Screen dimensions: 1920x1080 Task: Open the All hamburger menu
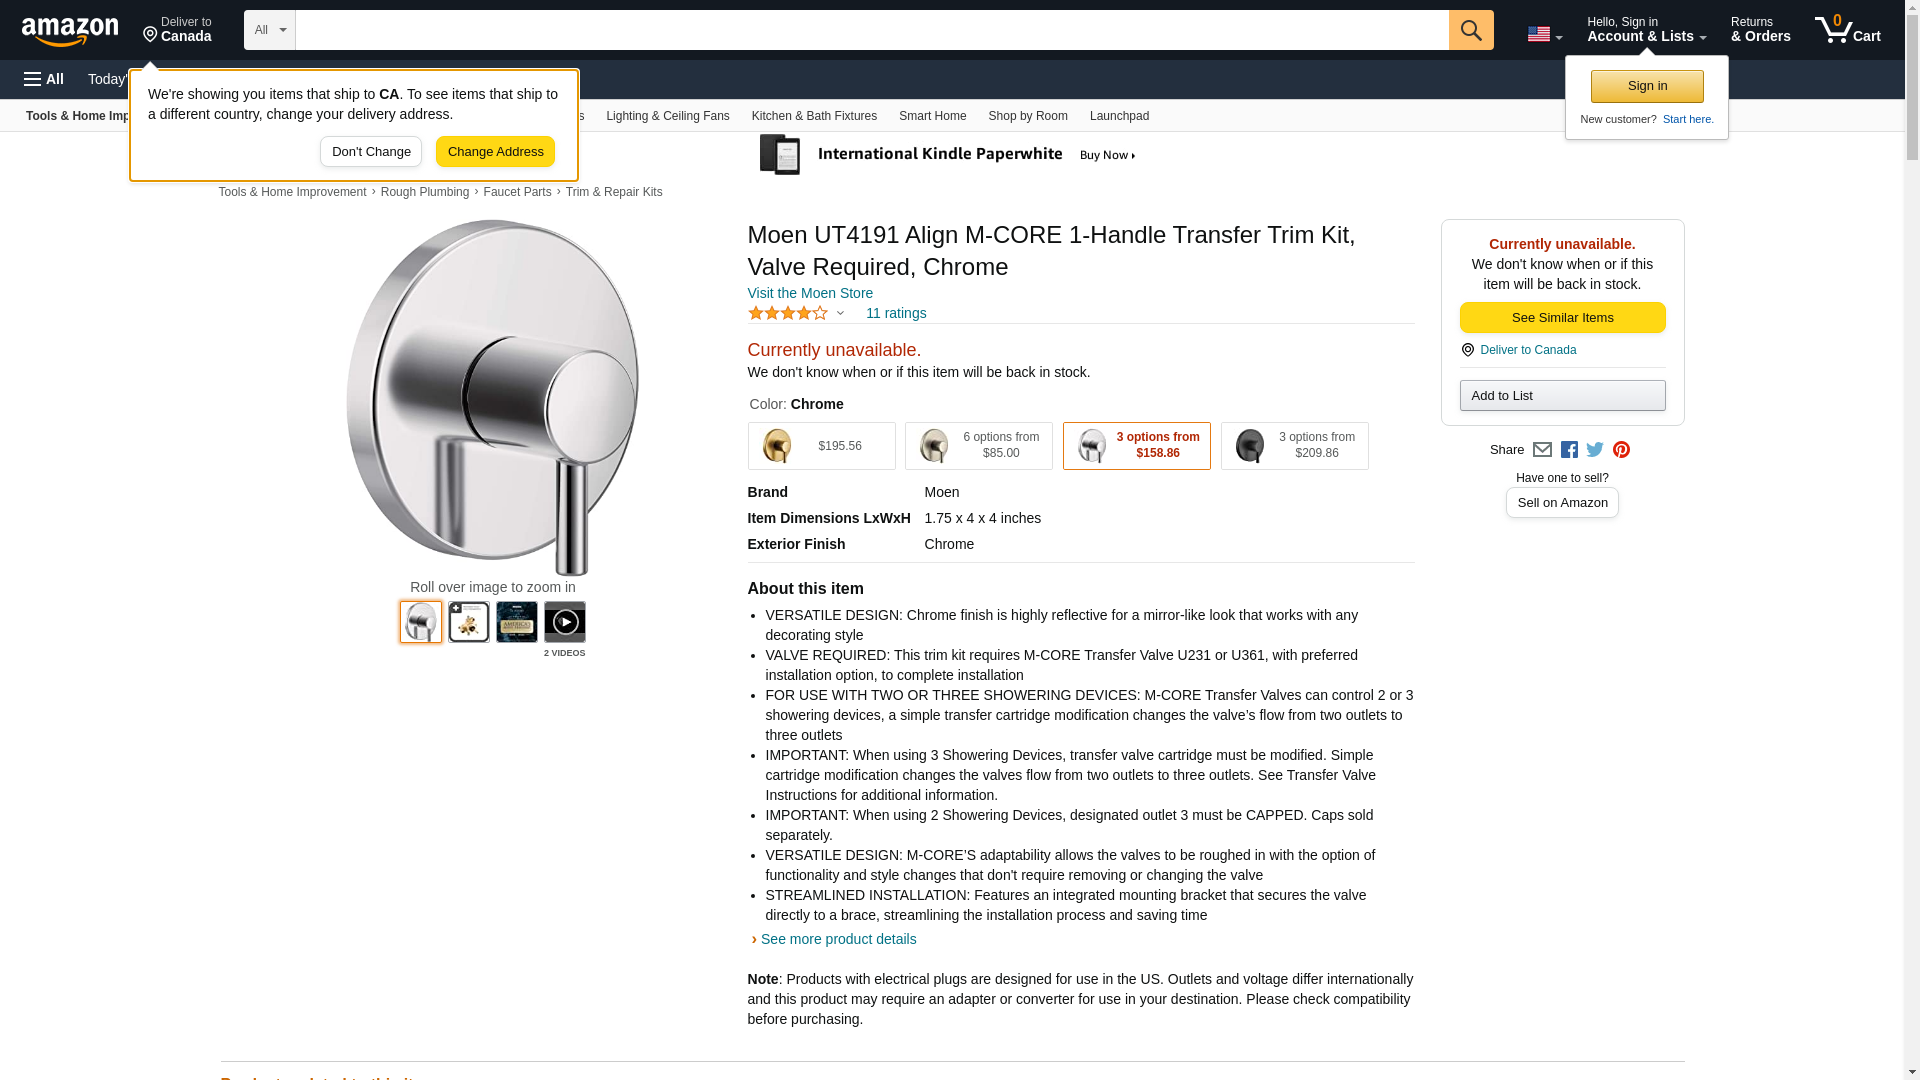coord(44,79)
